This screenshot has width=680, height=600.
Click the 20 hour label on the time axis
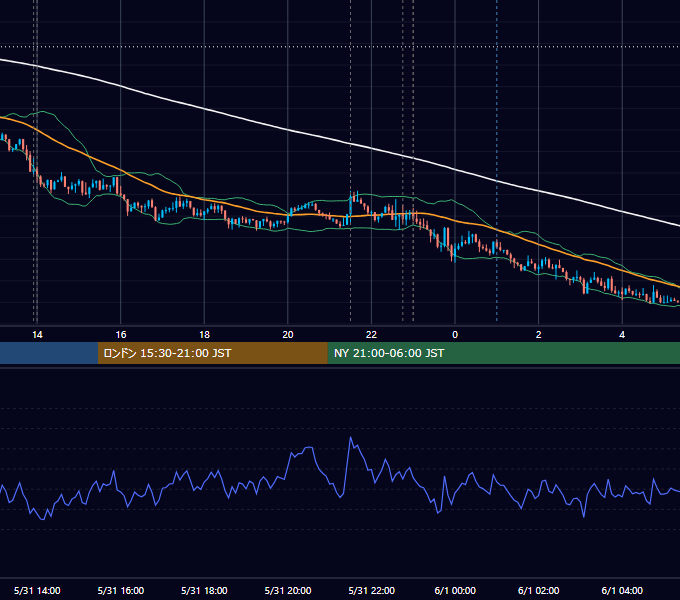click(288, 335)
